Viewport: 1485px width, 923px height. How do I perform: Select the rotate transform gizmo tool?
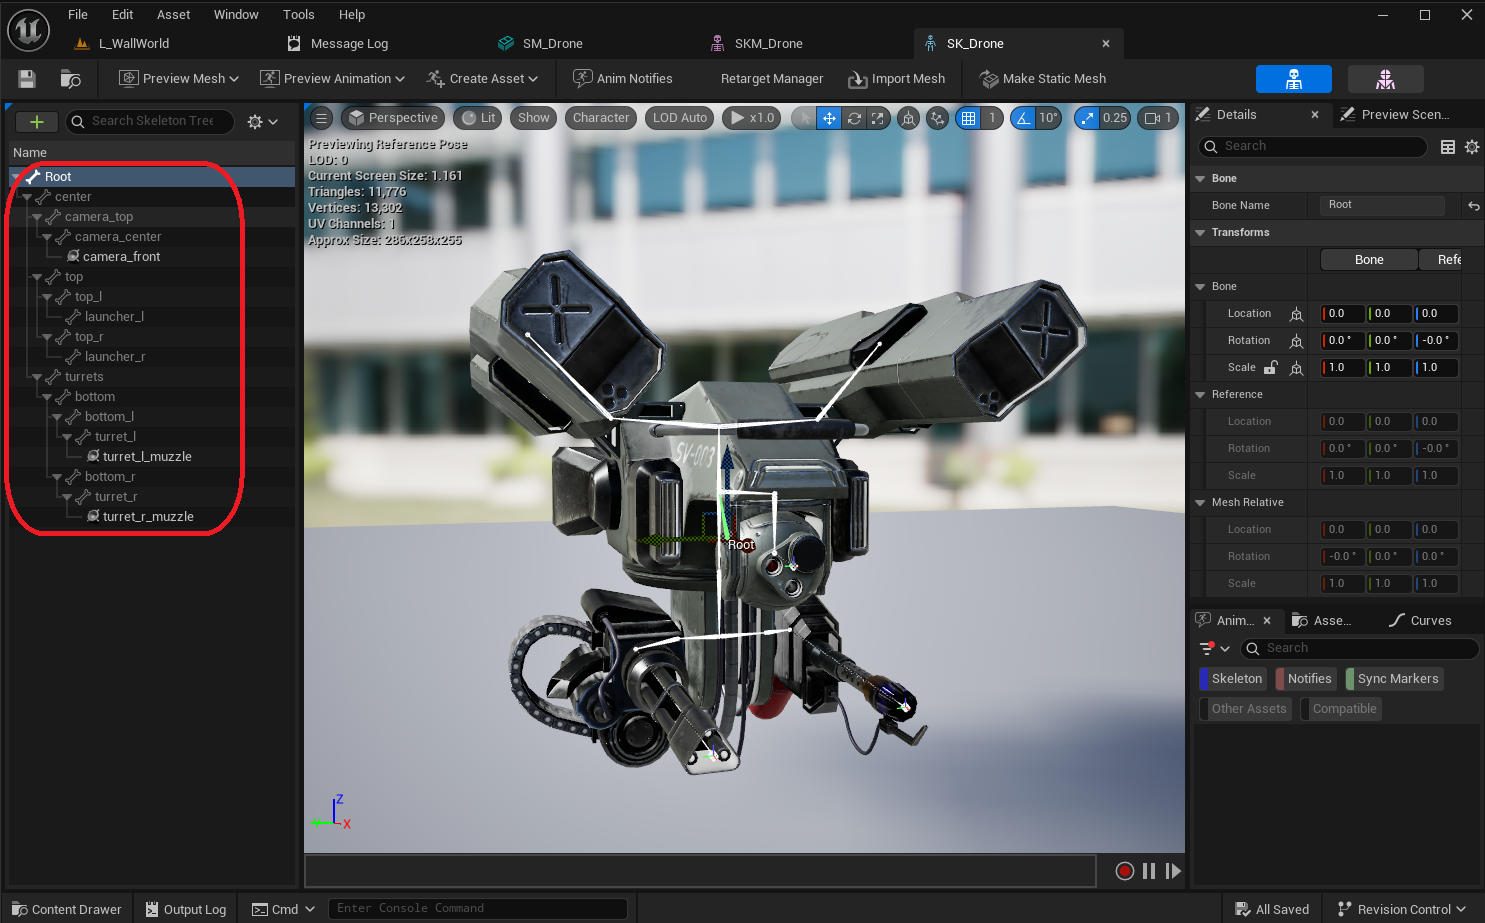pyautogui.click(x=854, y=118)
